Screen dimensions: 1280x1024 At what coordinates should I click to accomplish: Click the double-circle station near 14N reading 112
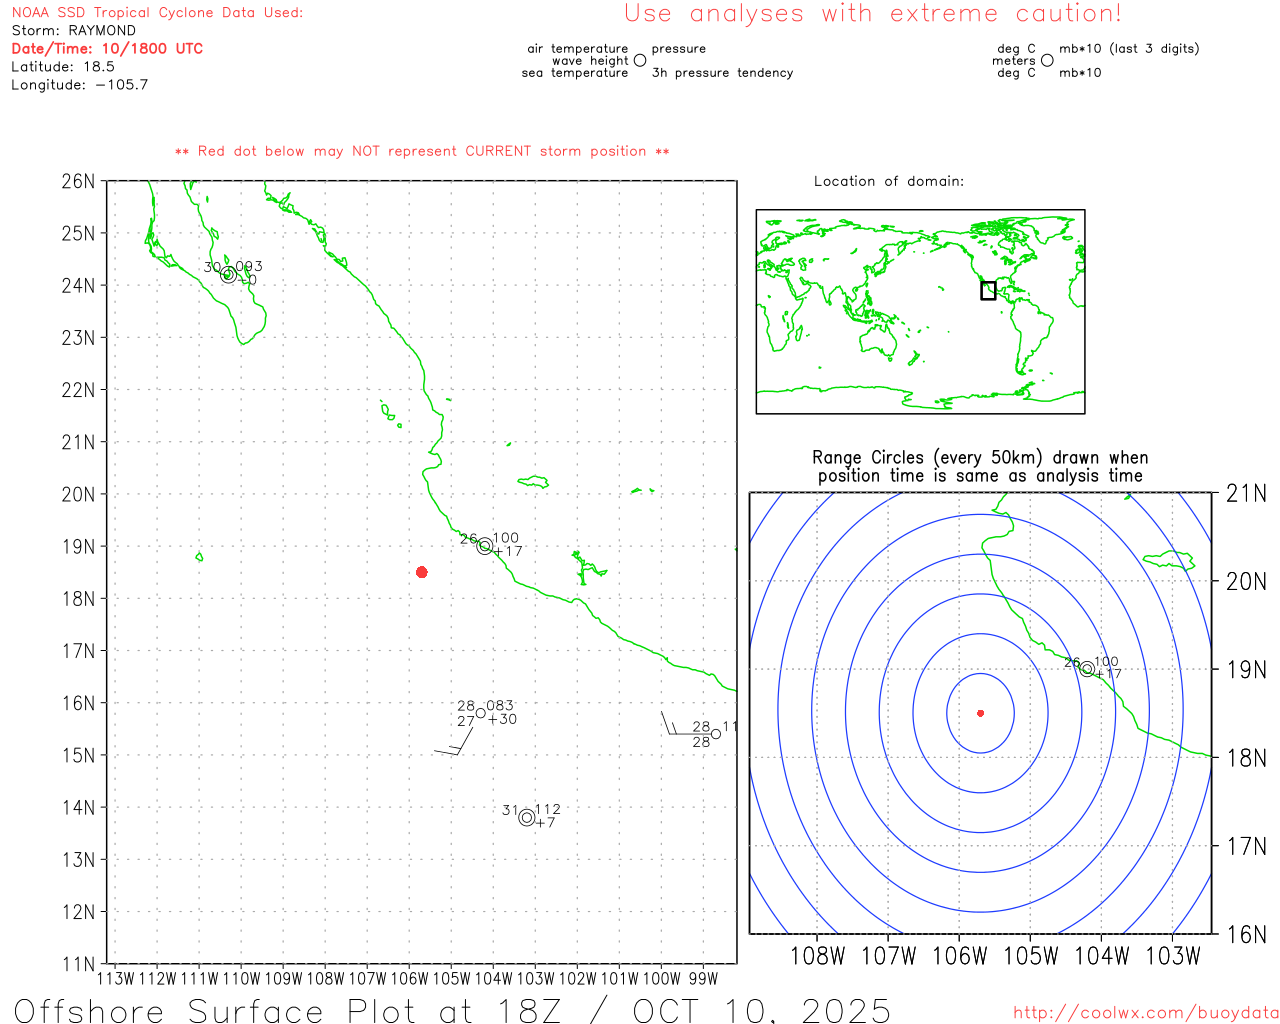pyautogui.click(x=527, y=817)
